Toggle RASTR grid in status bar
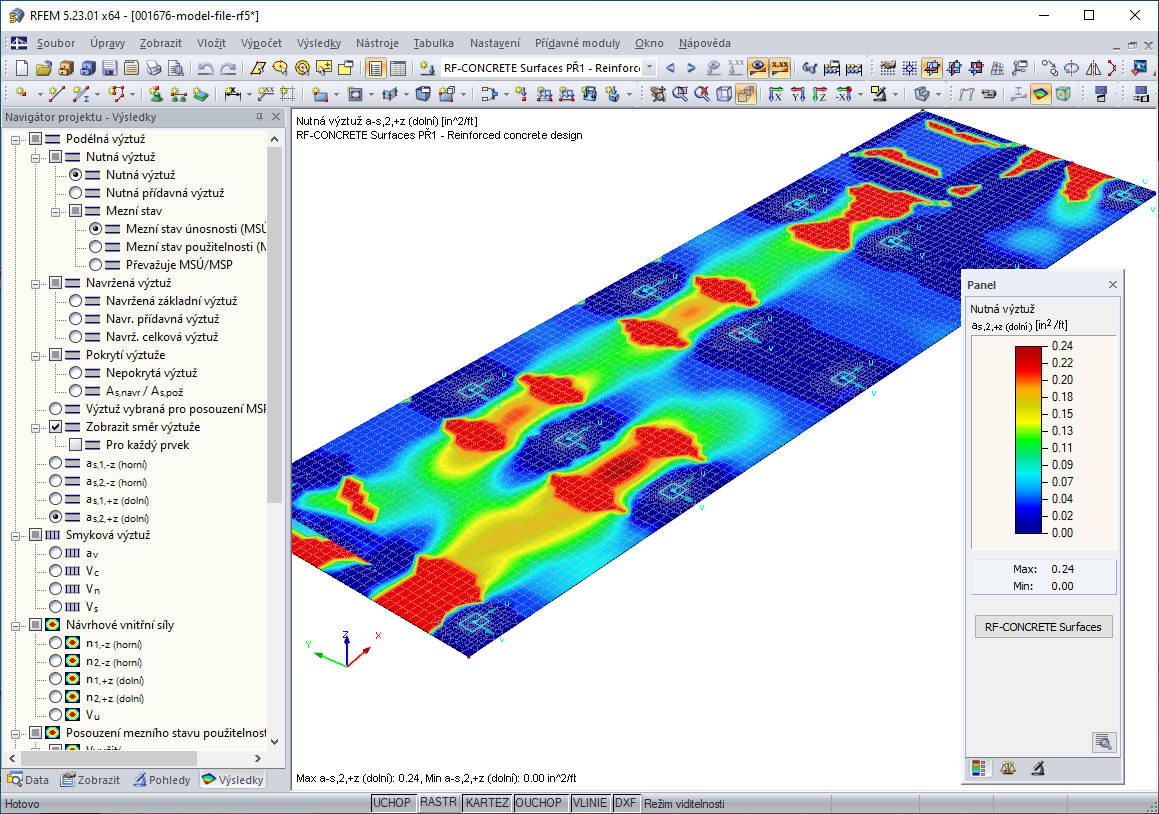Screen dimensions: 1159x814 click(438, 803)
